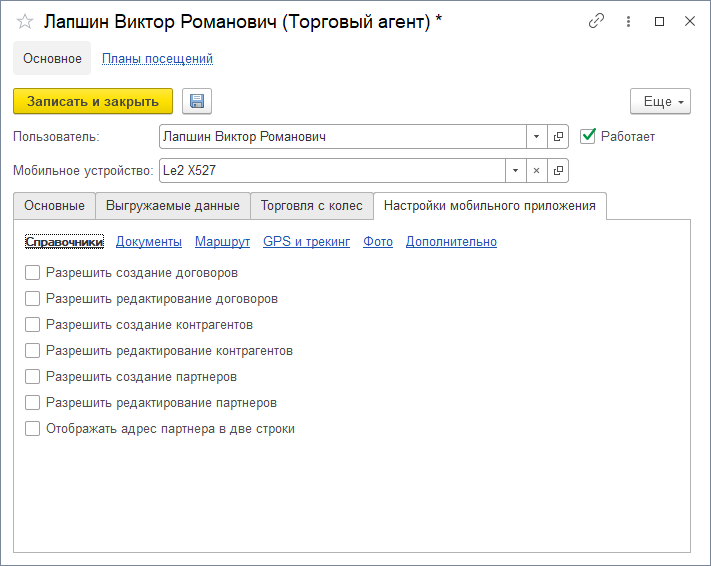Copy link to this form via chain icon
The image size is (711, 566).
596,21
